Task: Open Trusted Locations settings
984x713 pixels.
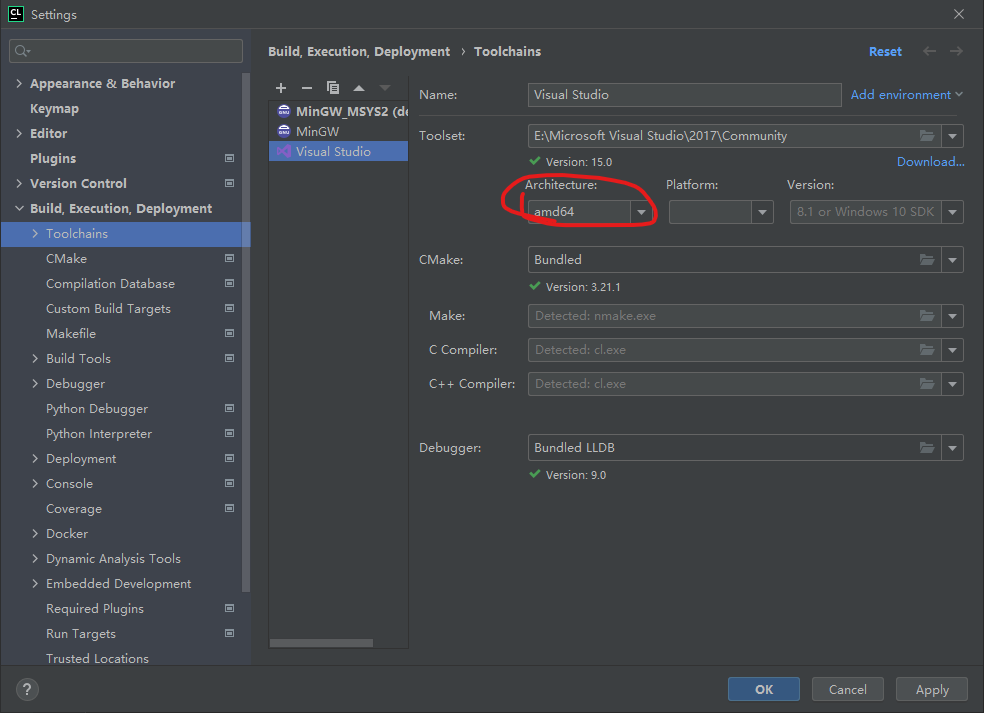Action: click(97, 658)
